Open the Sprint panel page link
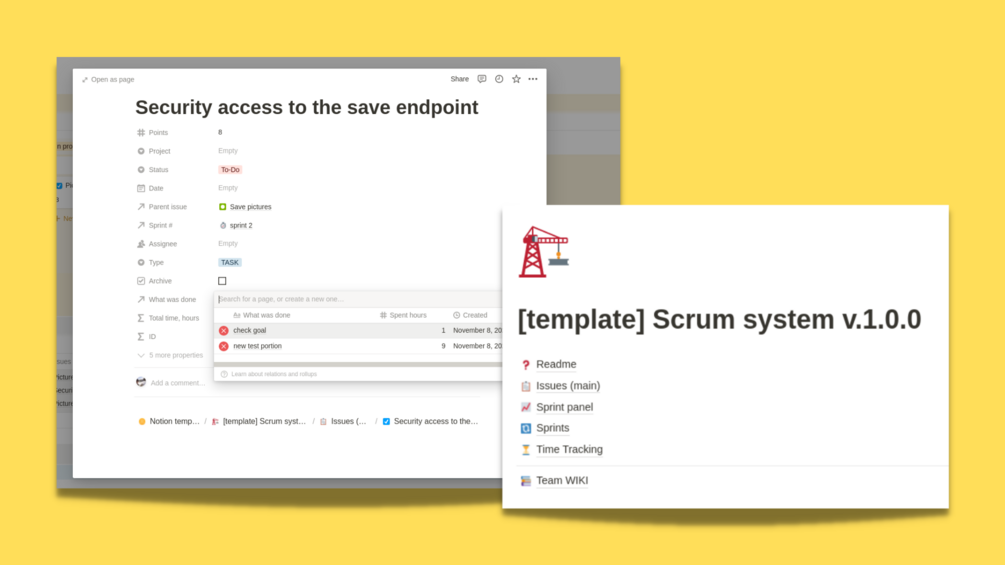Image resolution: width=1005 pixels, height=565 pixels. [x=565, y=407]
